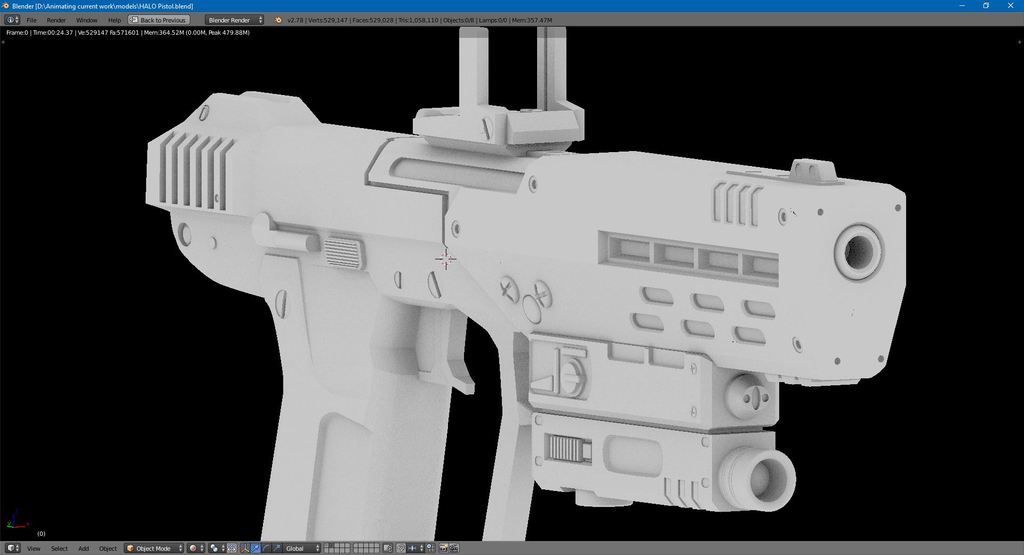Click the XYZ axis gizmo in viewport corner
Screen dimensions: 1024x555
(17, 520)
